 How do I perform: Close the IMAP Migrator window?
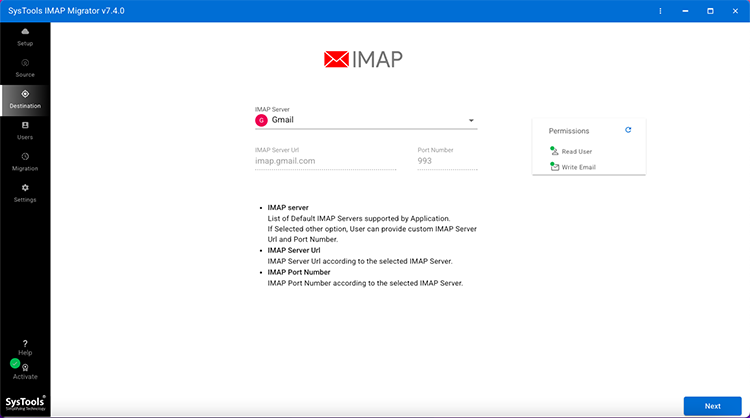(735, 11)
